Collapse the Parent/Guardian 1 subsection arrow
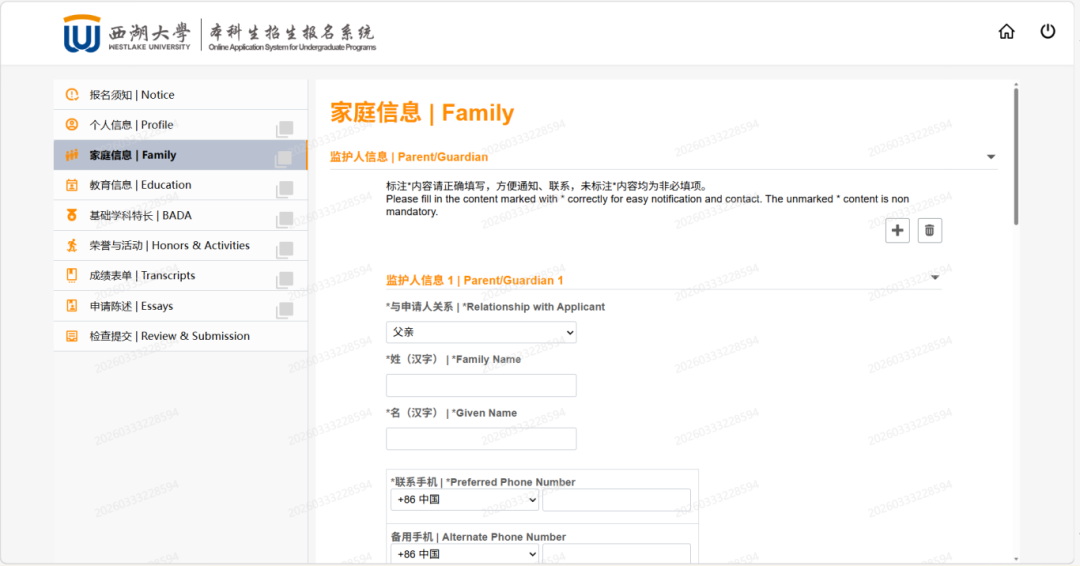Image resolution: width=1080 pixels, height=566 pixels. click(935, 277)
